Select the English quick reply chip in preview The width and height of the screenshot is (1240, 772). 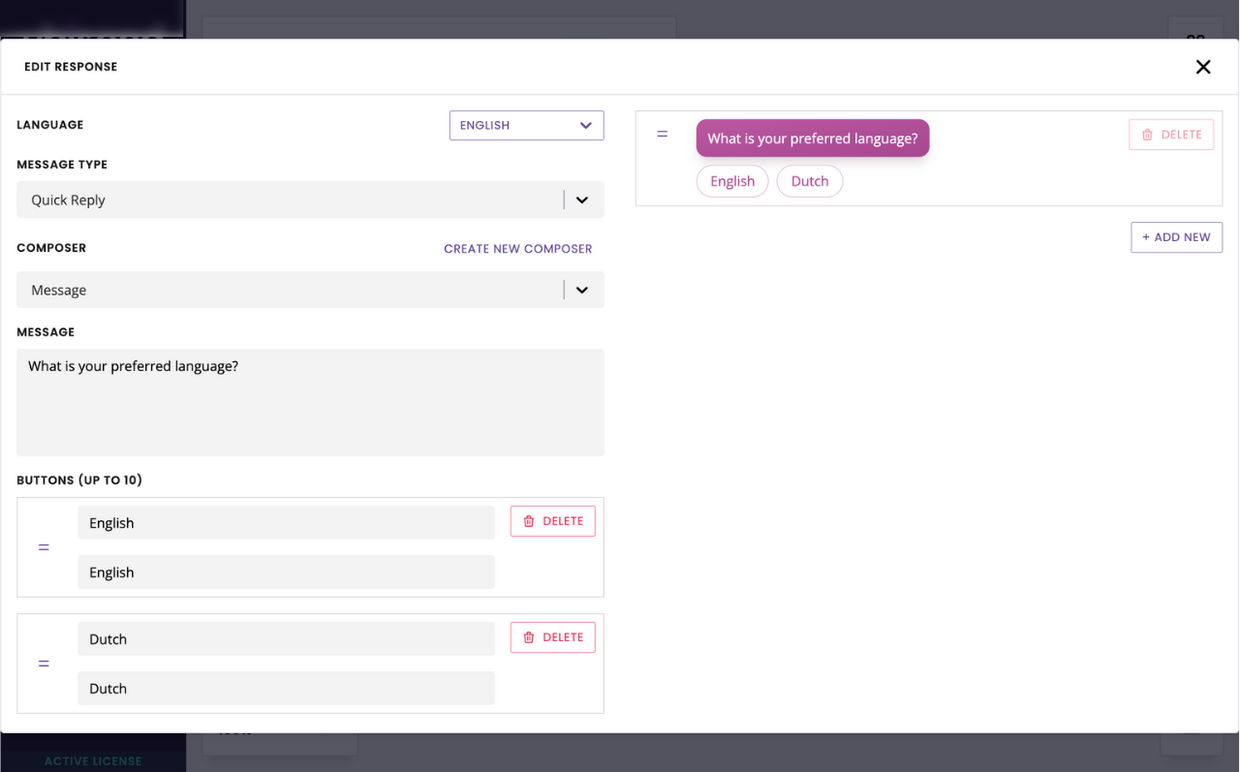(732, 181)
